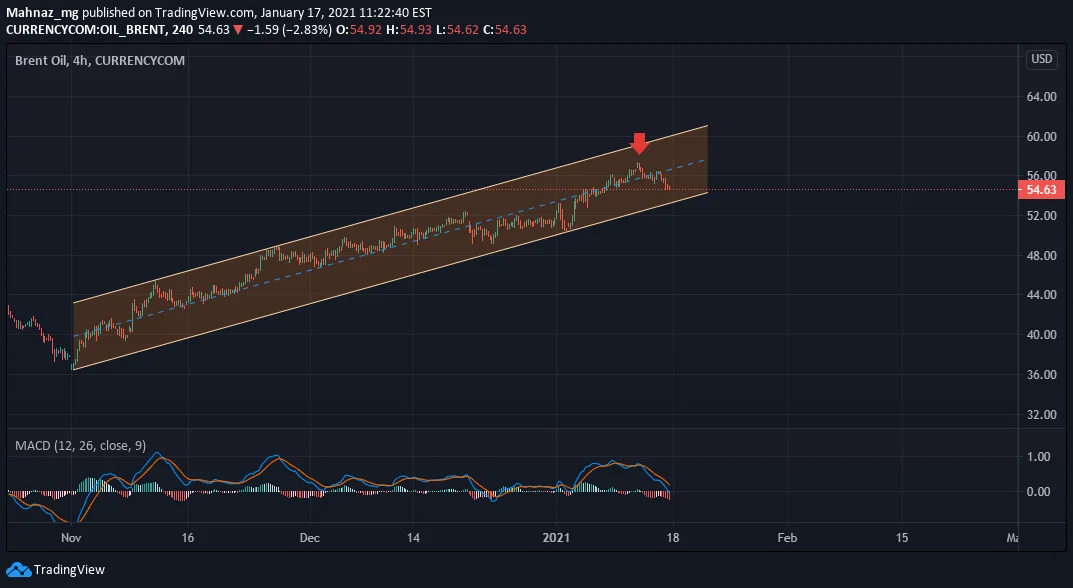Click the red down arrow marker
The image size is (1073, 588).
638,144
